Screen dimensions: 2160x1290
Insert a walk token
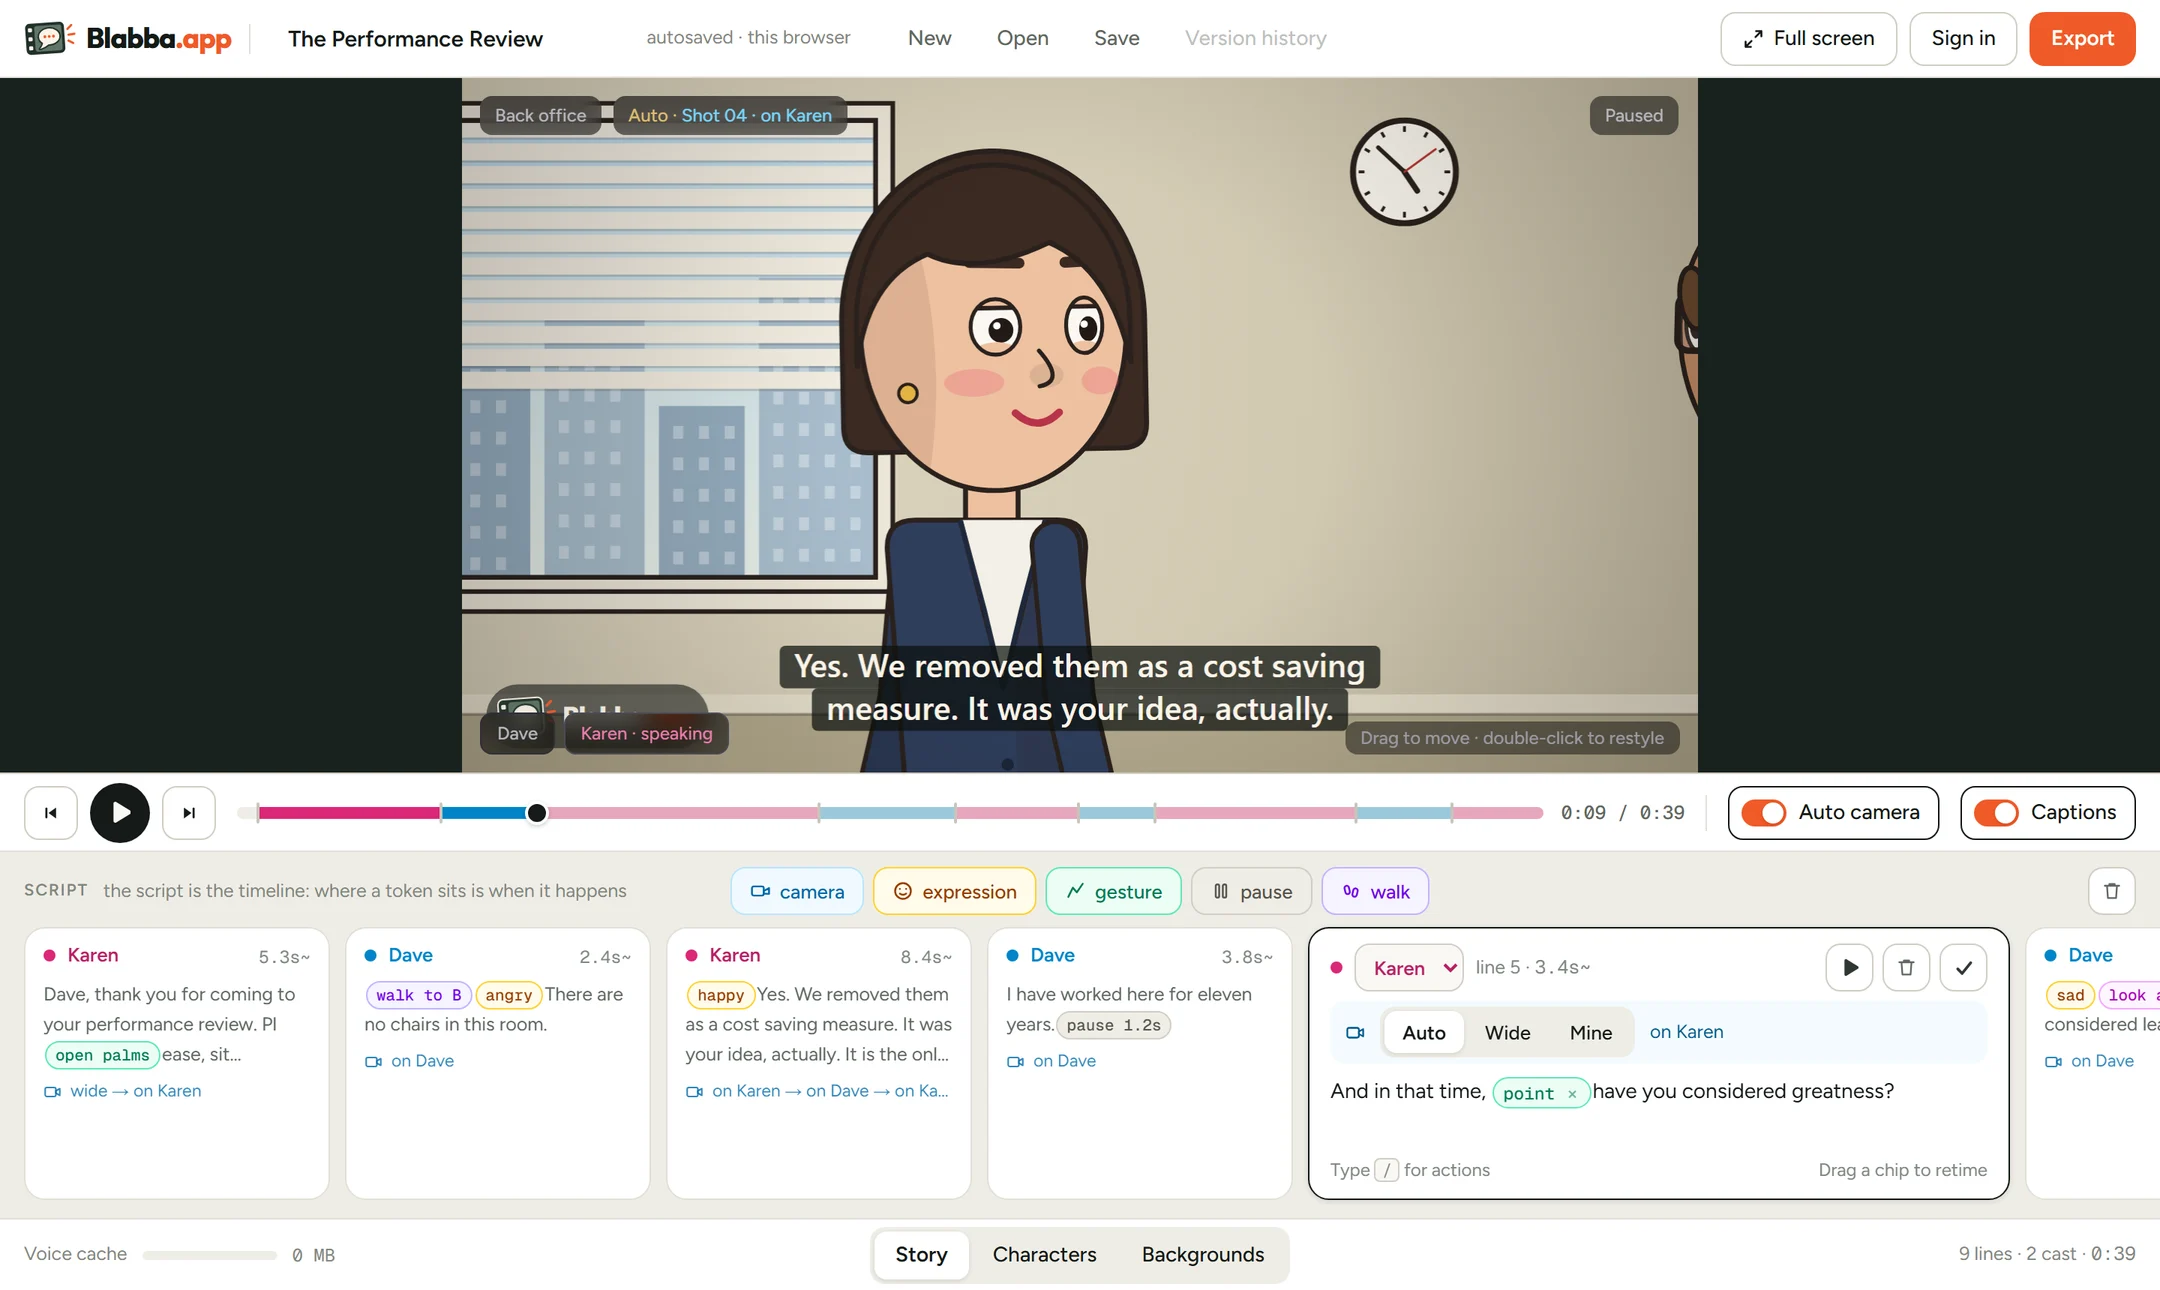(1375, 891)
